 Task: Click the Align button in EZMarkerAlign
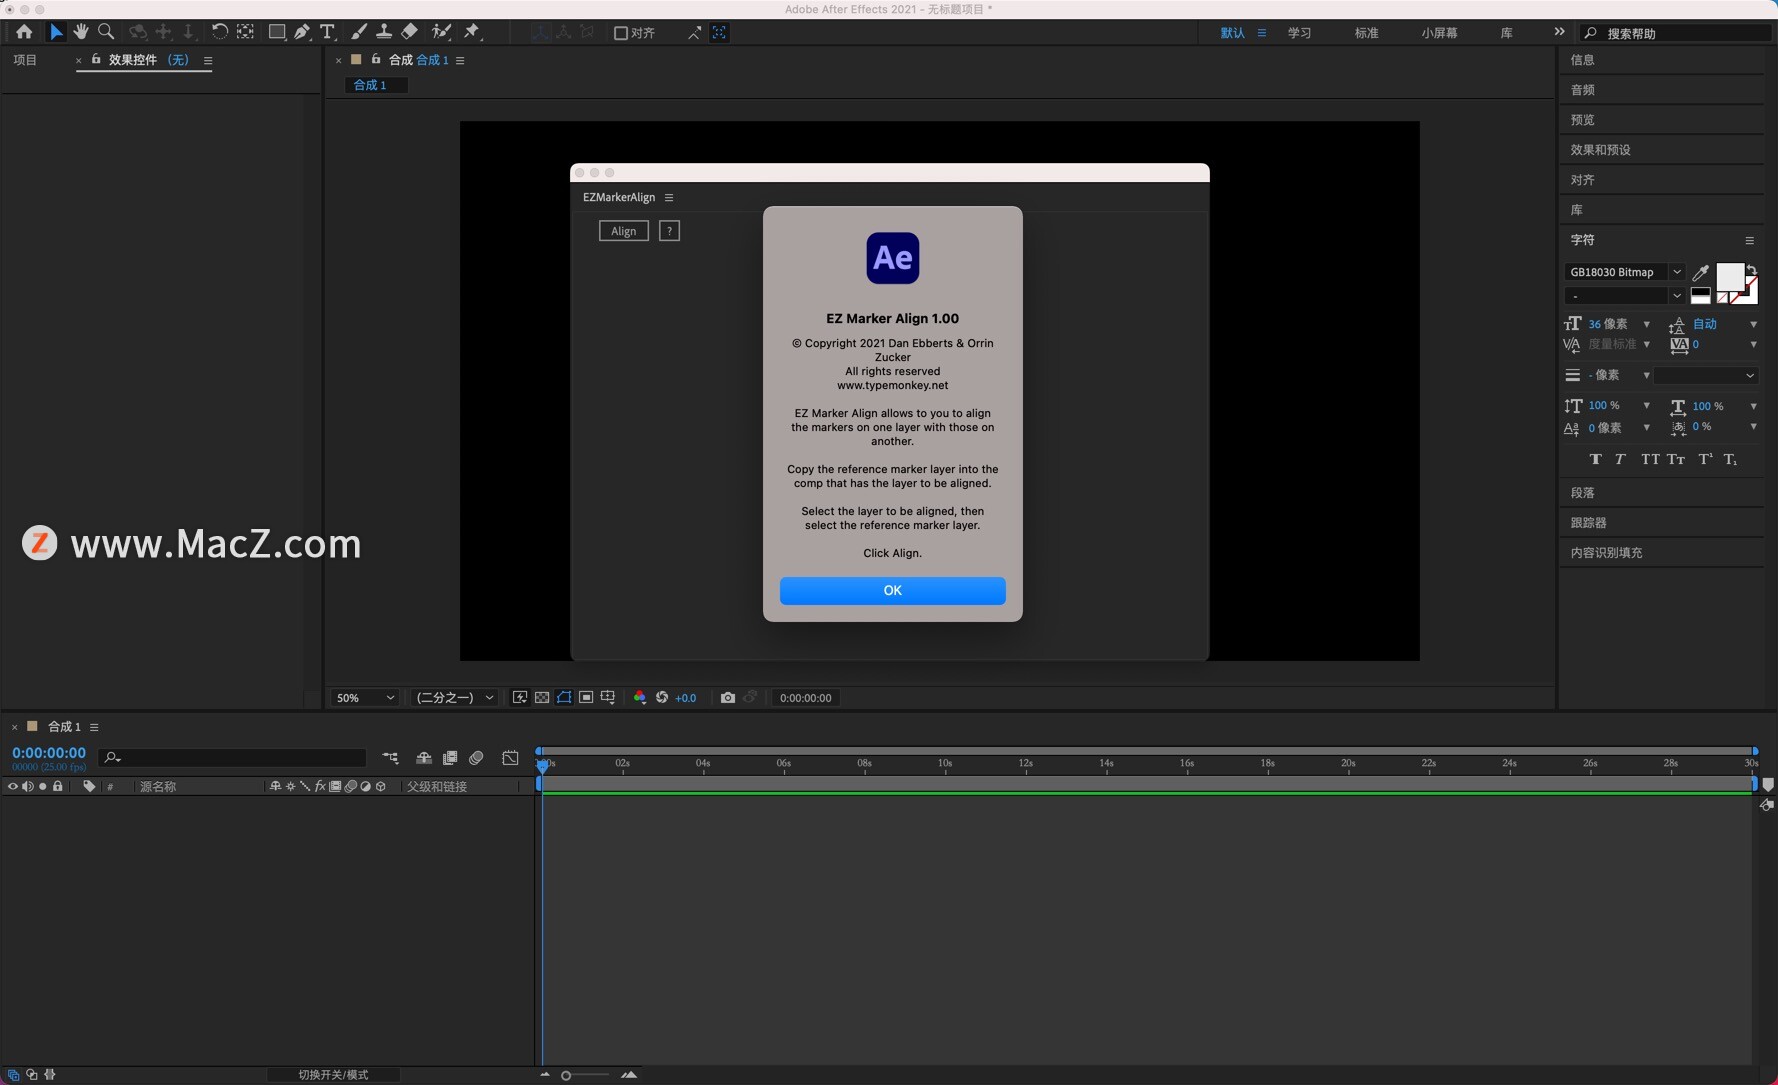coord(623,231)
